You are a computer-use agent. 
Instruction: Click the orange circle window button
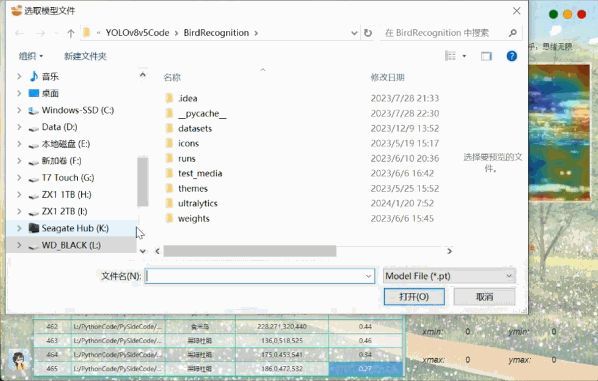567,14
